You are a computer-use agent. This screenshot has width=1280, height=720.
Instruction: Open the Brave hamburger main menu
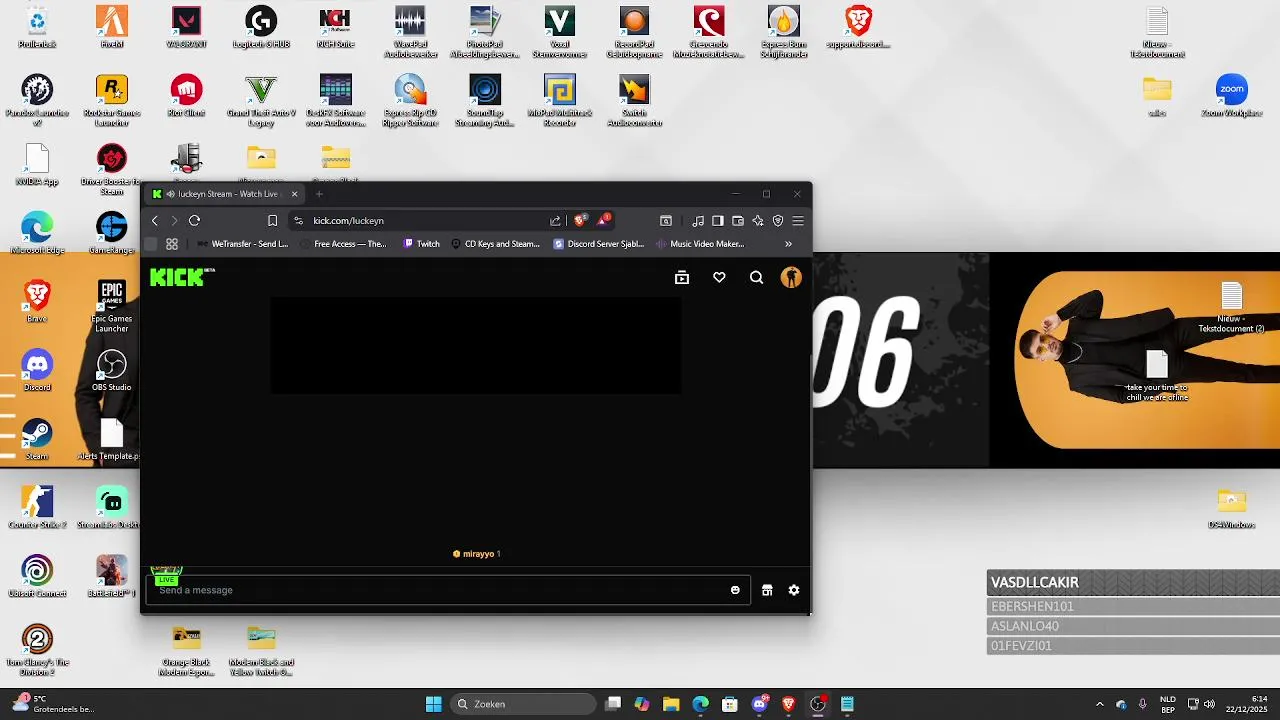pyautogui.click(x=798, y=221)
